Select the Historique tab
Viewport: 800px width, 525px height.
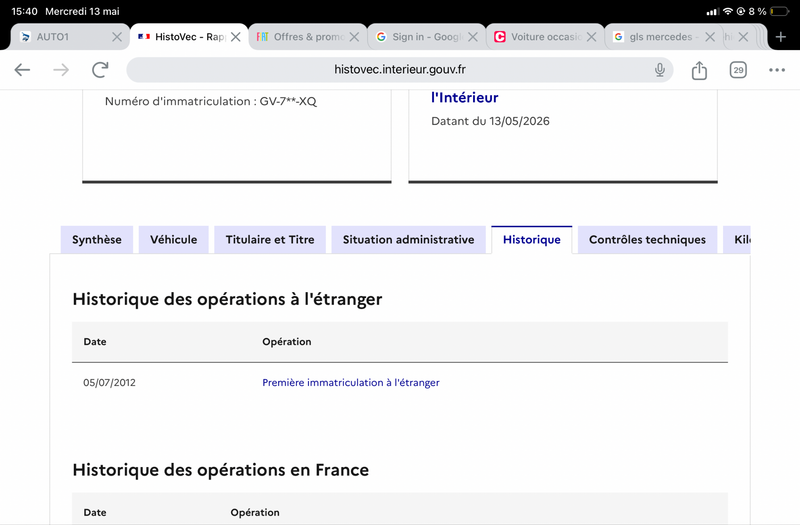pyautogui.click(x=532, y=239)
